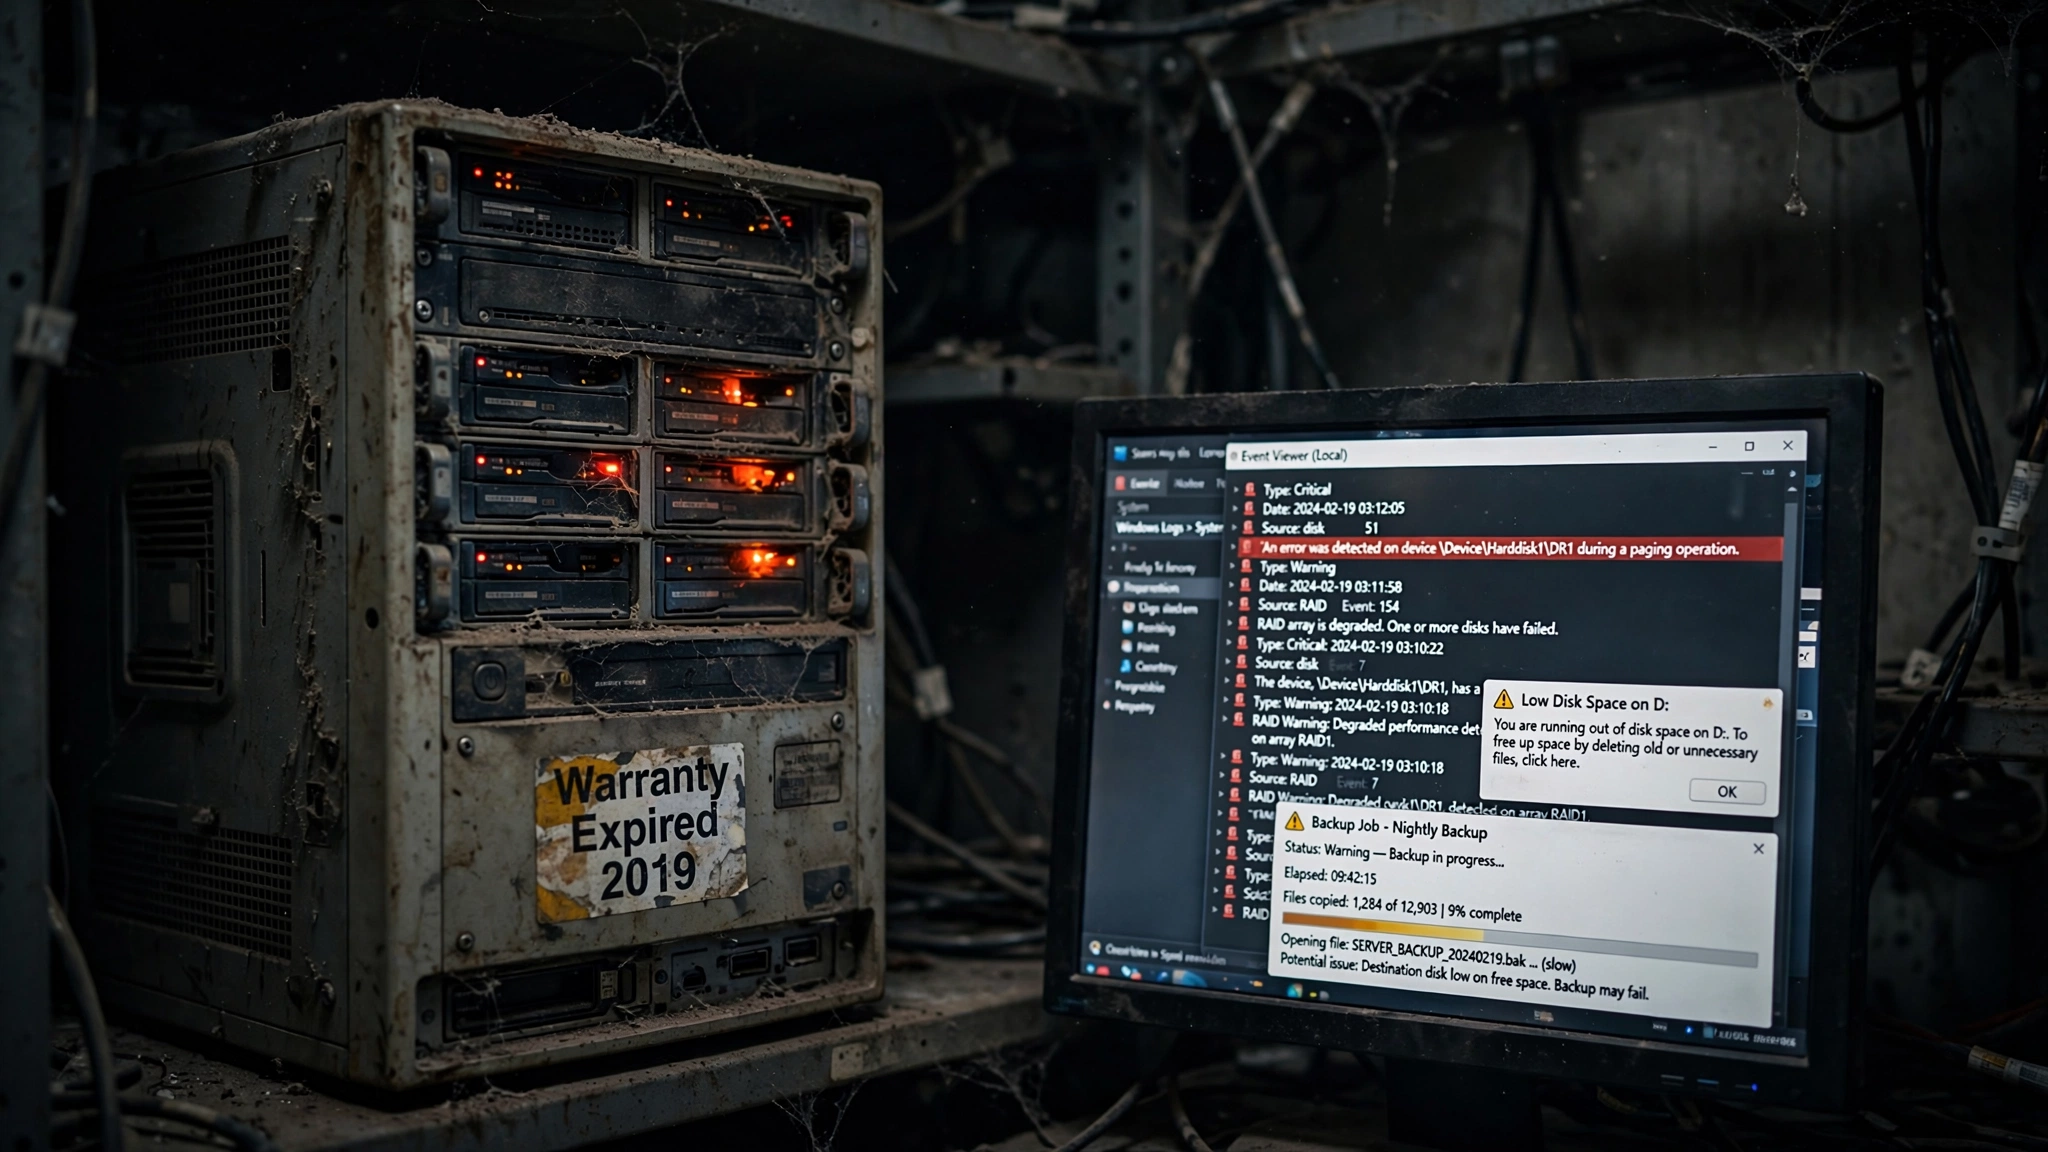Open the 'Windows Logs > System' tree item
Image resolution: width=2048 pixels, height=1152 pixels.
coord(1168,527)
